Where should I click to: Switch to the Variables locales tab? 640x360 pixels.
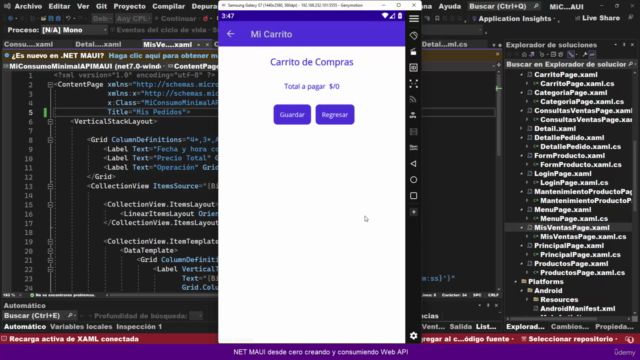click(81, 327)
